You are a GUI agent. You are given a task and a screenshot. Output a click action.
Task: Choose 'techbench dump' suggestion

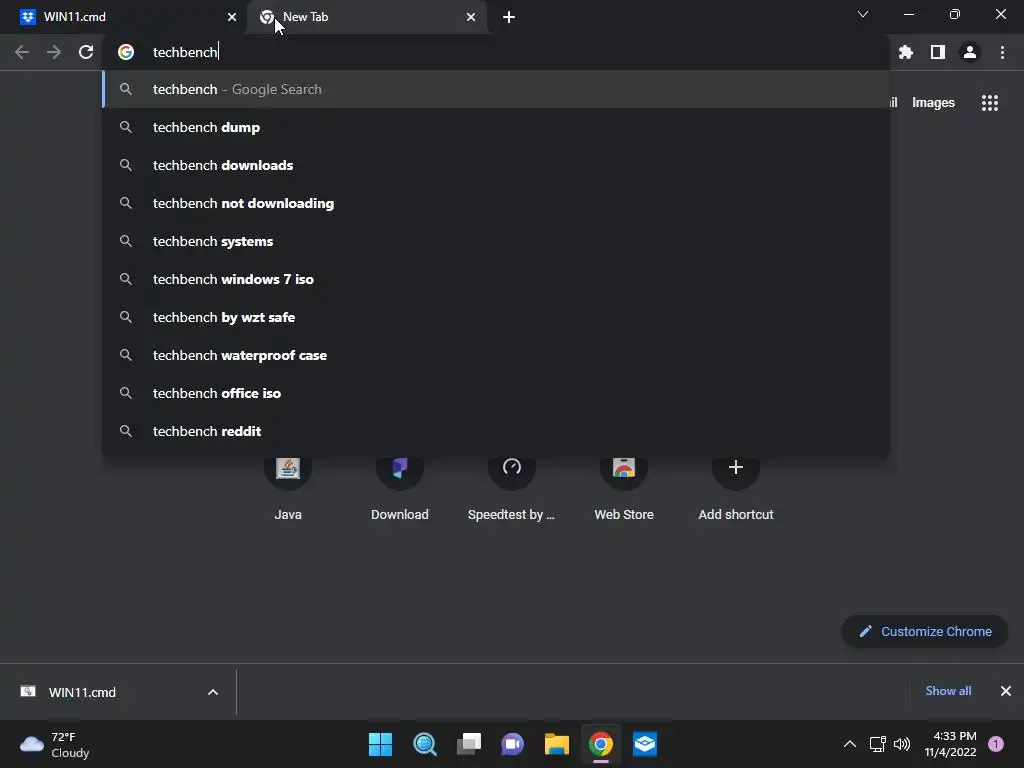[x=496, y=127]
